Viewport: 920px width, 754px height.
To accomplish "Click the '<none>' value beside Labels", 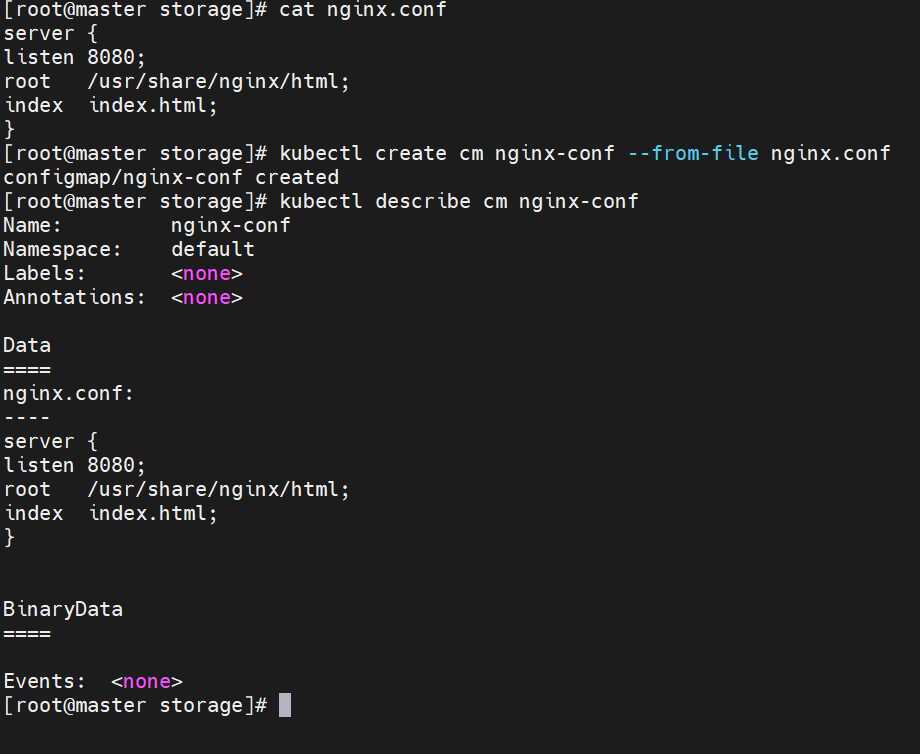I will (207, 274).
